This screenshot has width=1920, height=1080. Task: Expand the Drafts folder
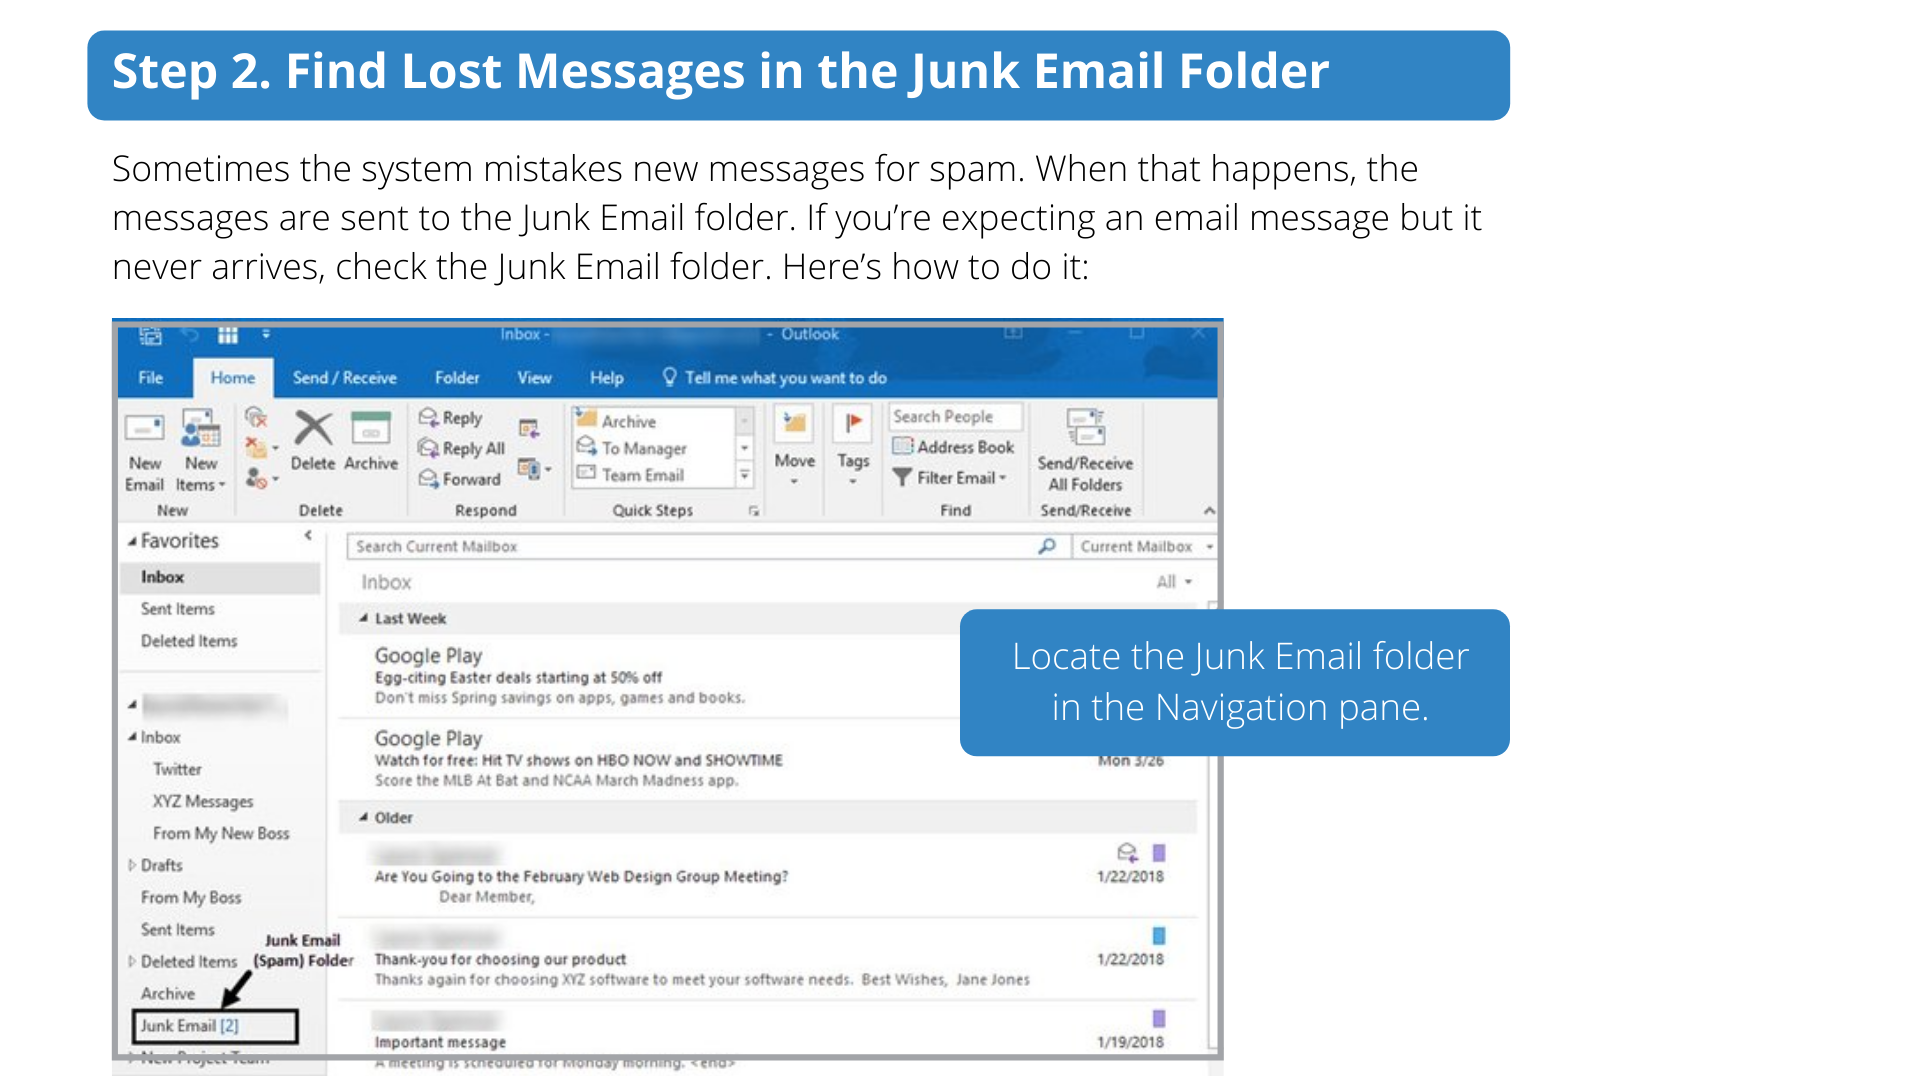(132, 866)
